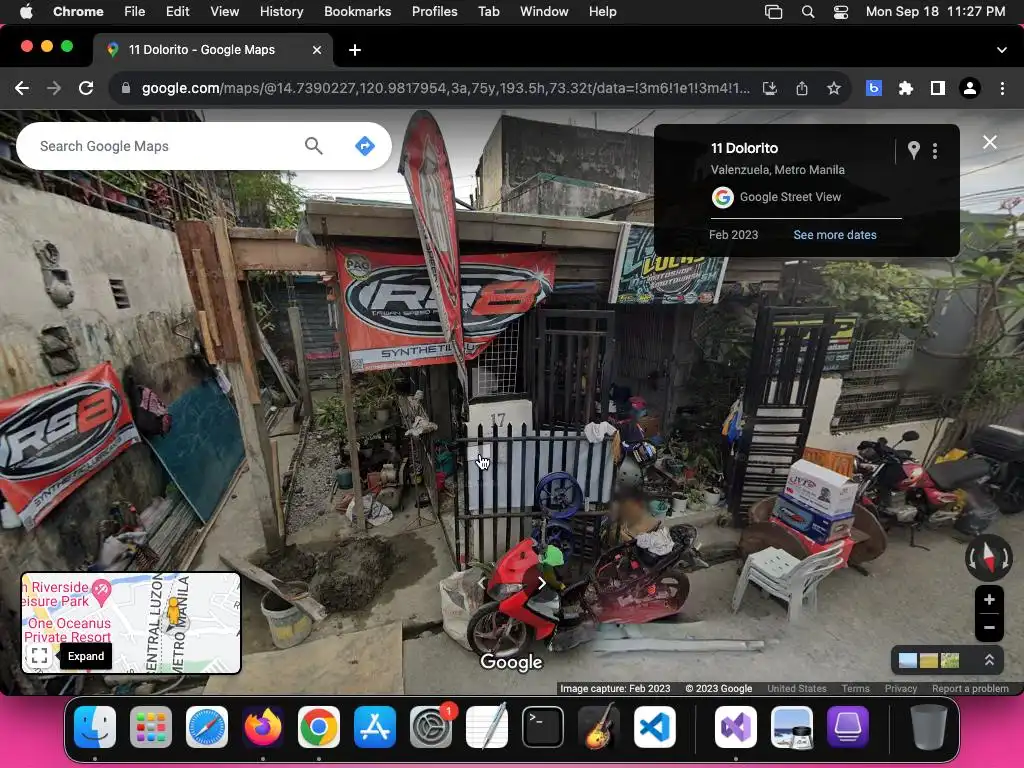1024x768 pixels.
Task: Move using the left navigation arrow on street
Action: [x=482, y=583]
